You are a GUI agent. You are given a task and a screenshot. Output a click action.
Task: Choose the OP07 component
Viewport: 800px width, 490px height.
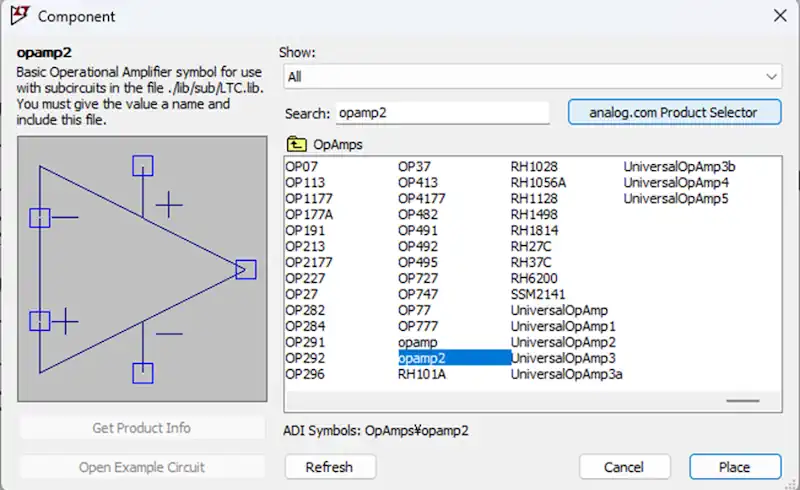(x=301, y=166)
